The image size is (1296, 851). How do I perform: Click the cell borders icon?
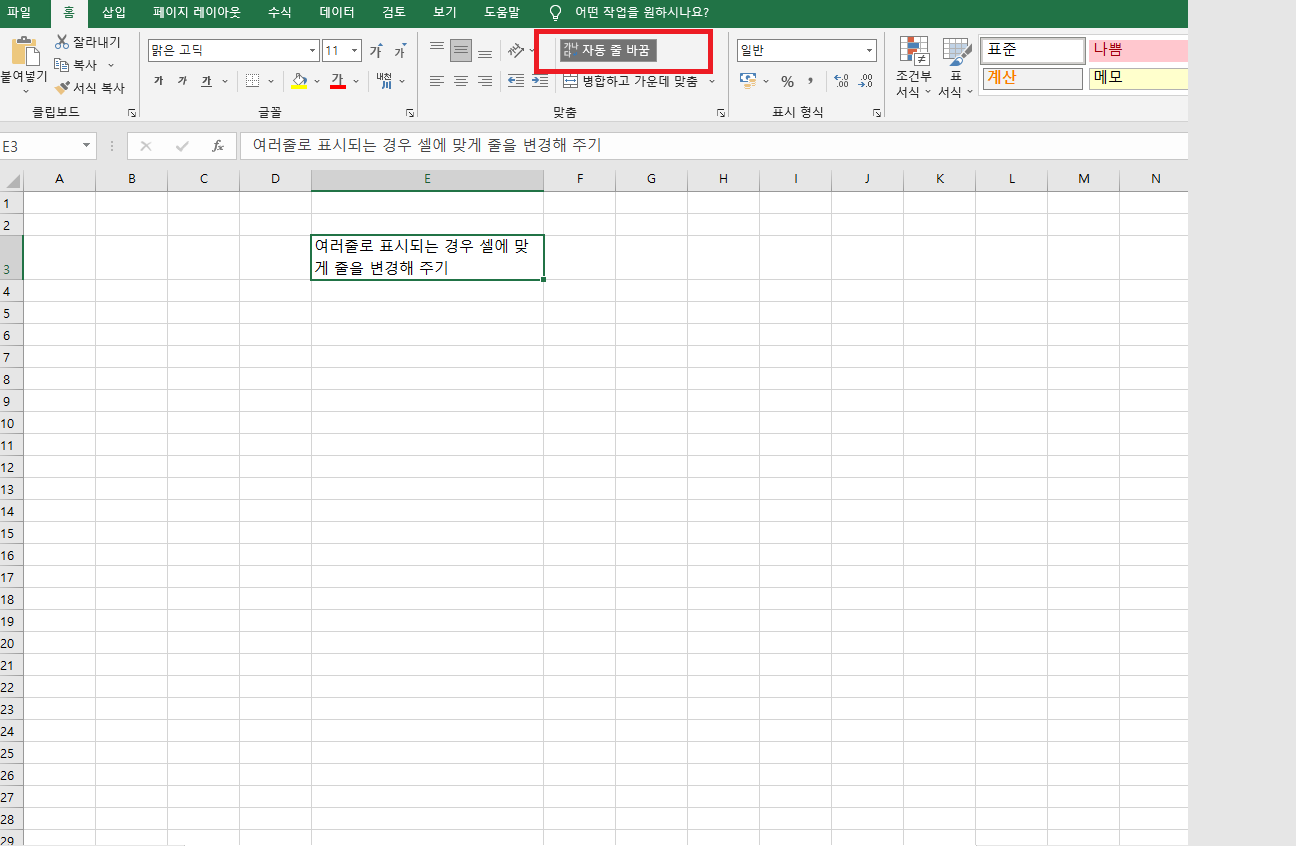(252, 81)
